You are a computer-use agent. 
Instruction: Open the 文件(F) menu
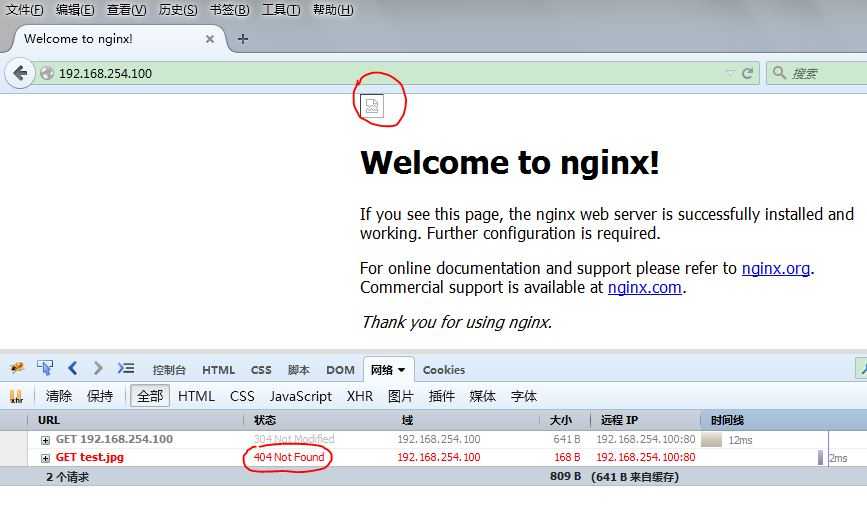tap(24, 9)
